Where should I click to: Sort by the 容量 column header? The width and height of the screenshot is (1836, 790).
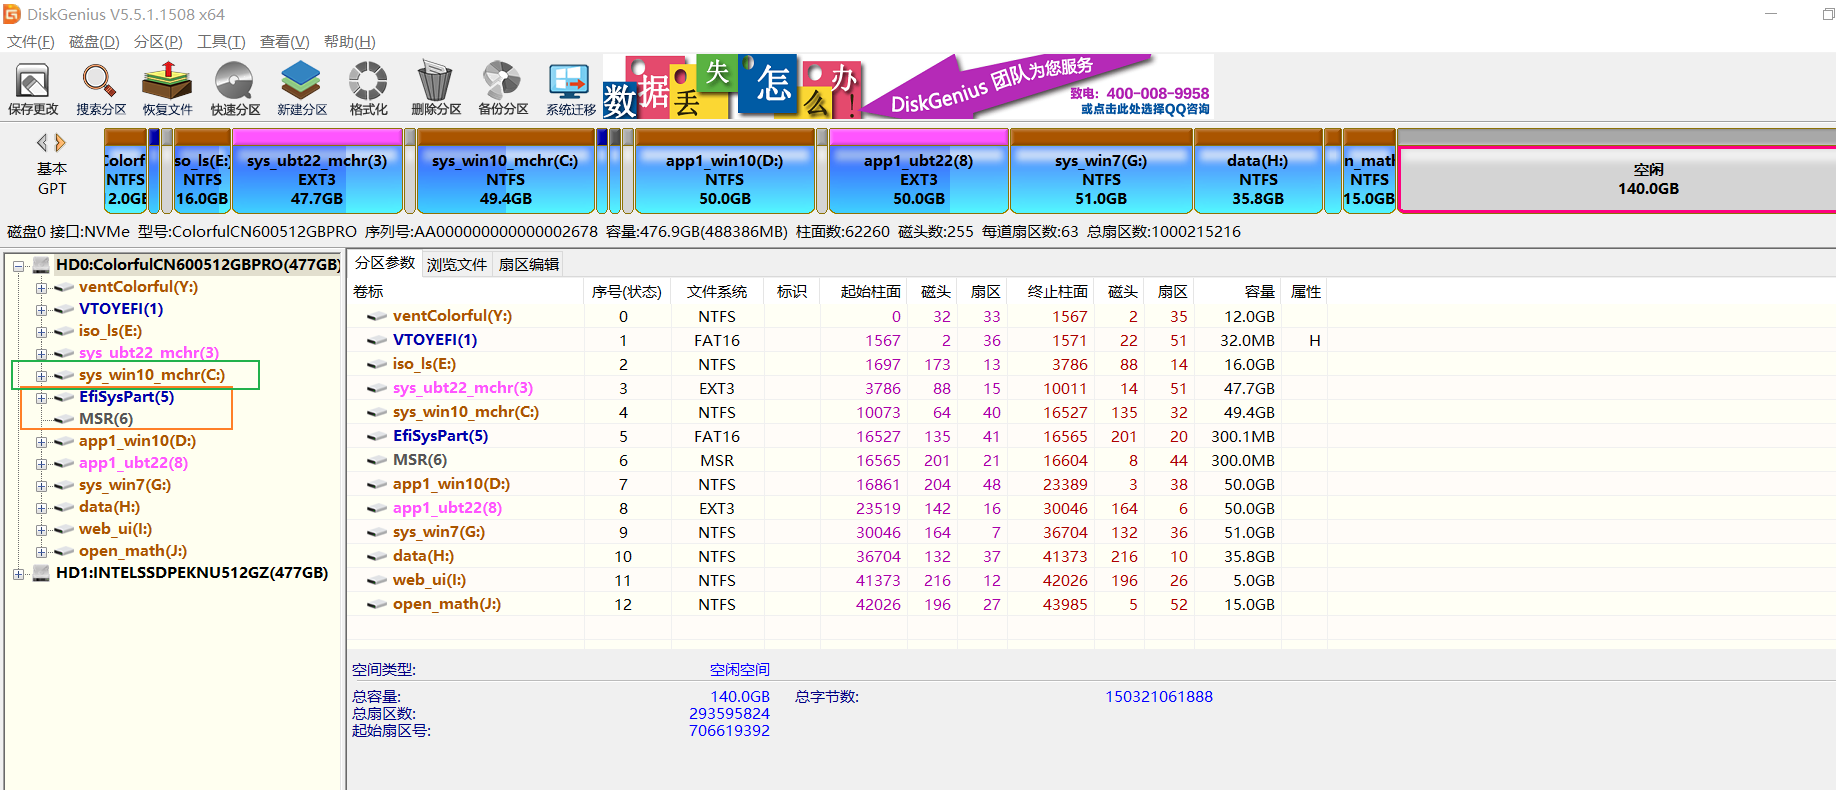point(1236,292)
